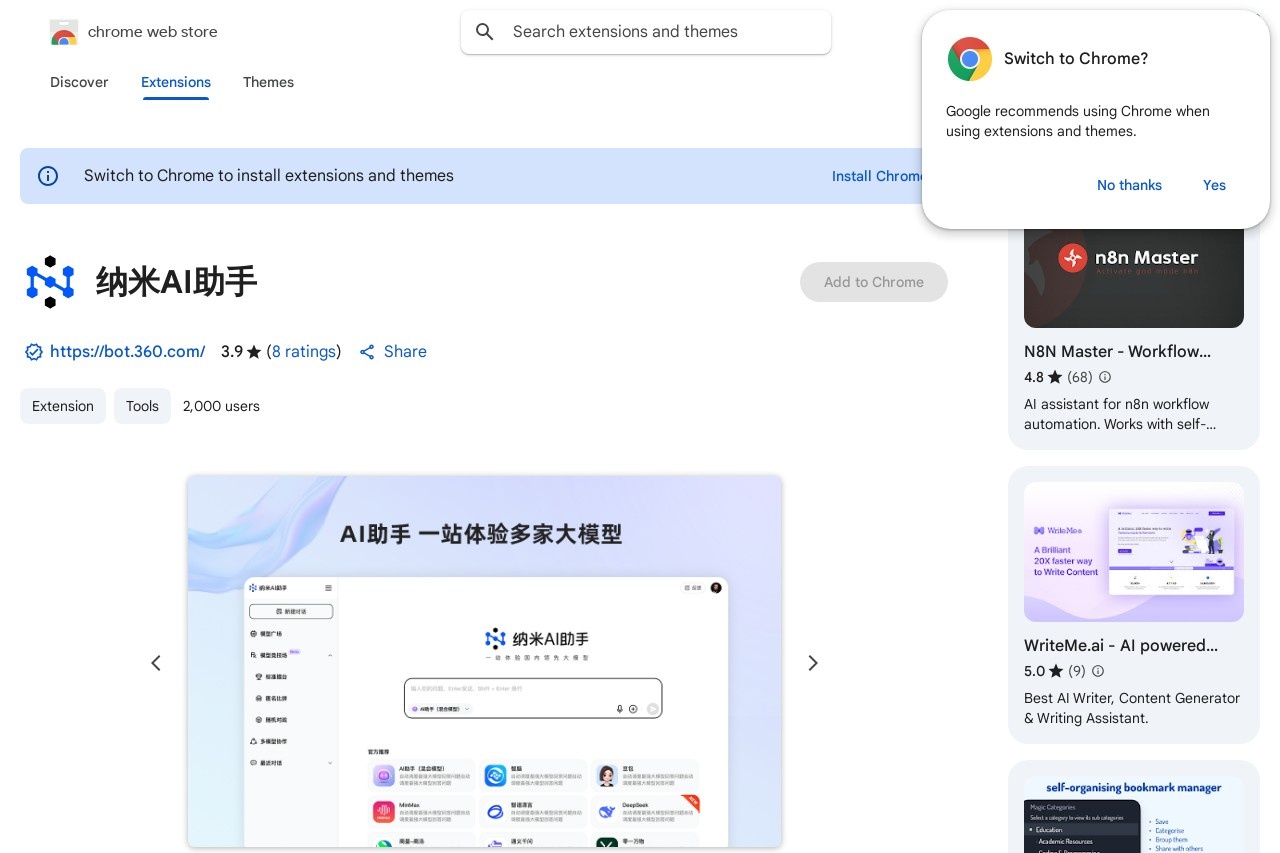Open the WriteMe.ai thumbnail image
The width and height of the screenshot is (1280, 853).
click(1134, 552)
